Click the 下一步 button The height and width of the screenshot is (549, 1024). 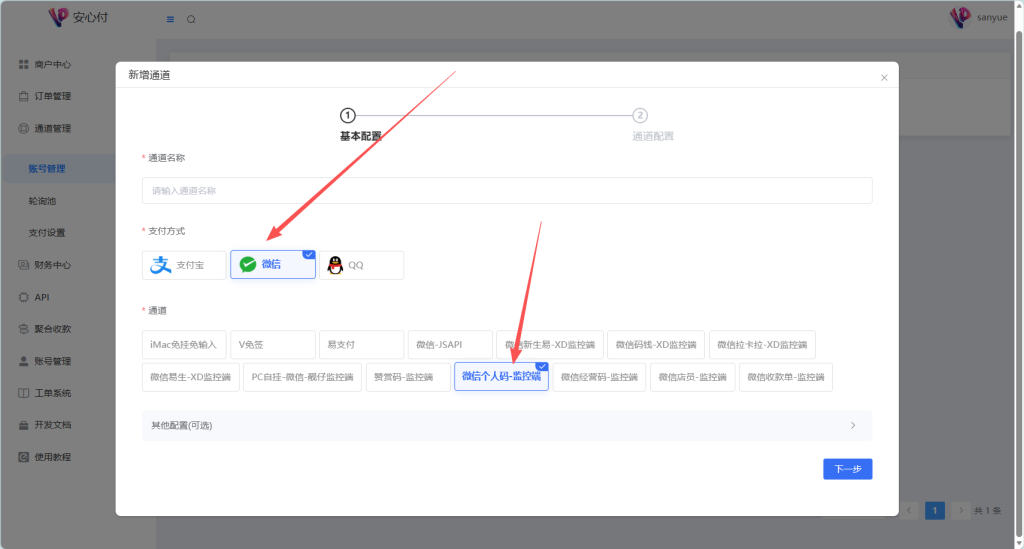pos(848,469)
